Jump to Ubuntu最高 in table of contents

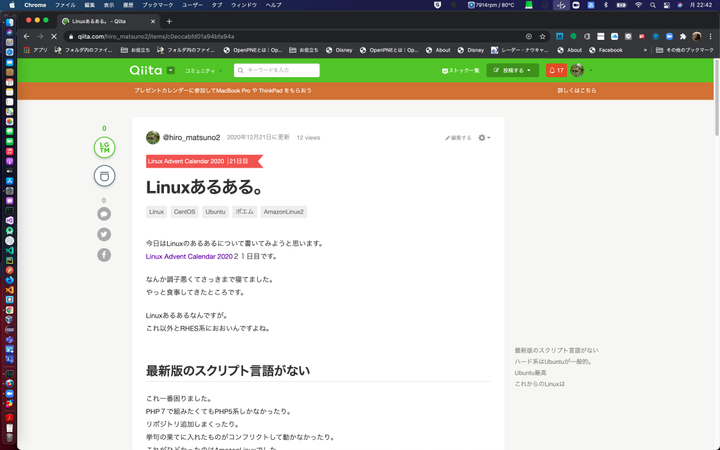[x=530, y=373]
